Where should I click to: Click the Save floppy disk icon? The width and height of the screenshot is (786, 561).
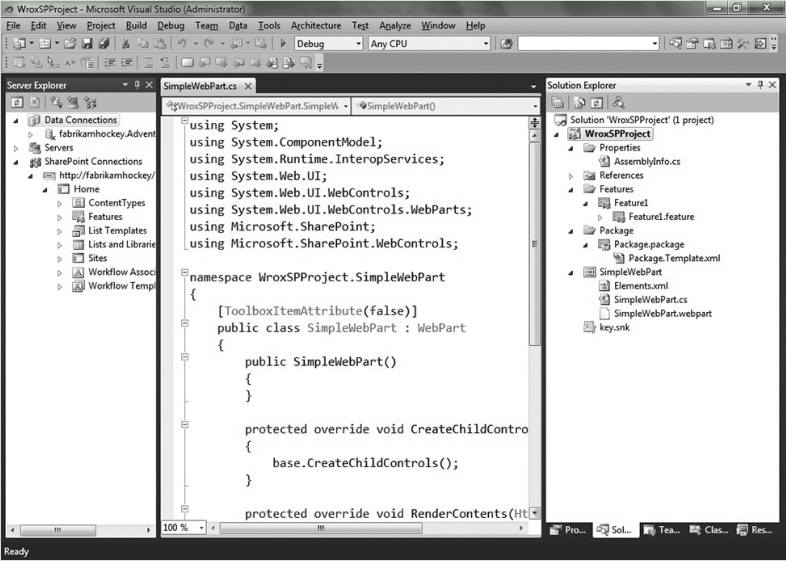coord(87,44)
